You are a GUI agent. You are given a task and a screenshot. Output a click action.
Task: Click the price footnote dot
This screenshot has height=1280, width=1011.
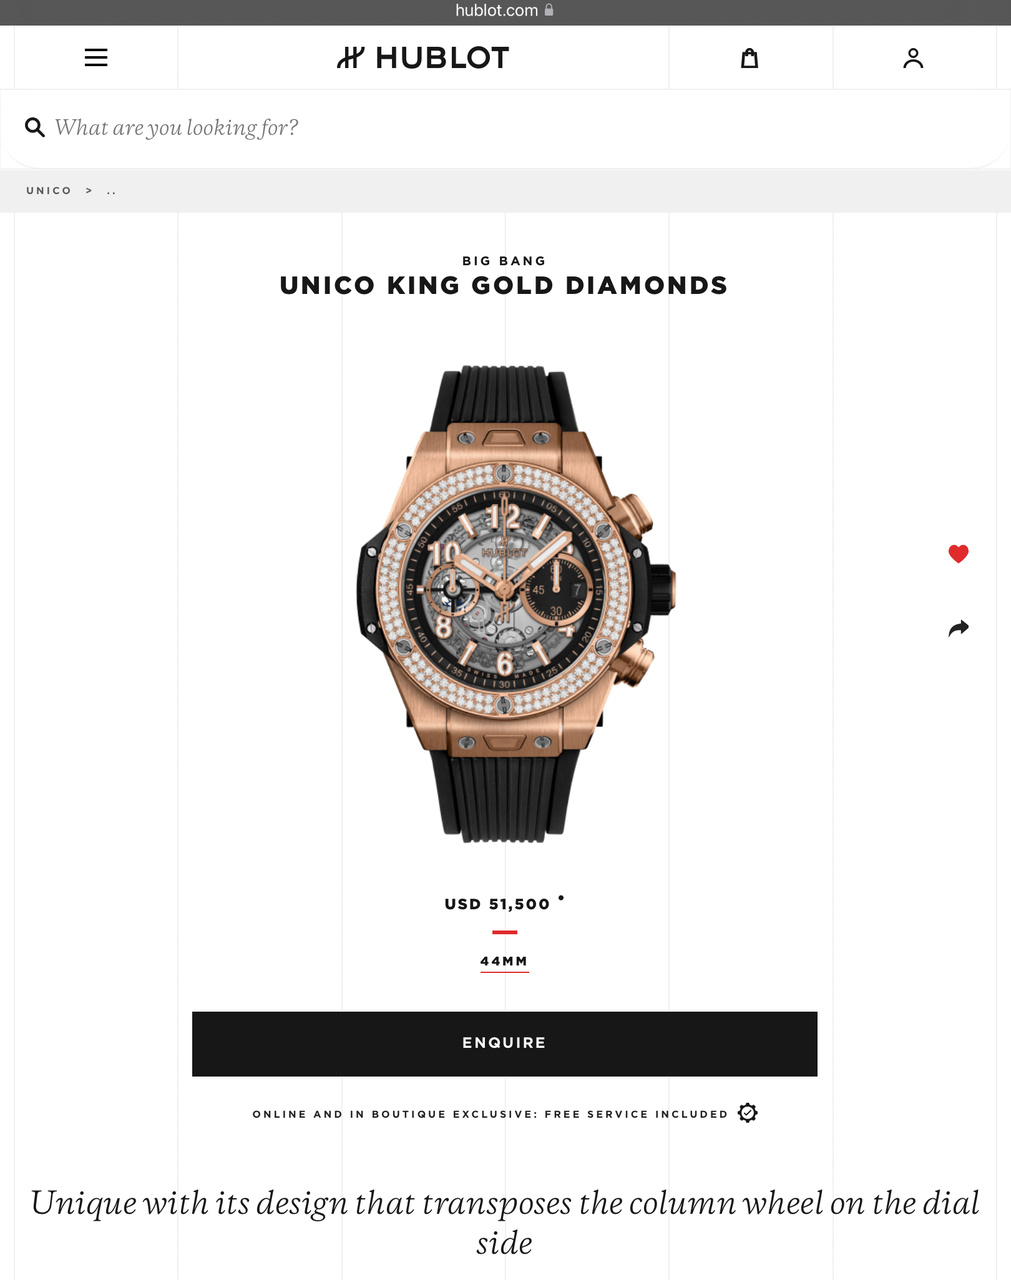click(561, 897)
